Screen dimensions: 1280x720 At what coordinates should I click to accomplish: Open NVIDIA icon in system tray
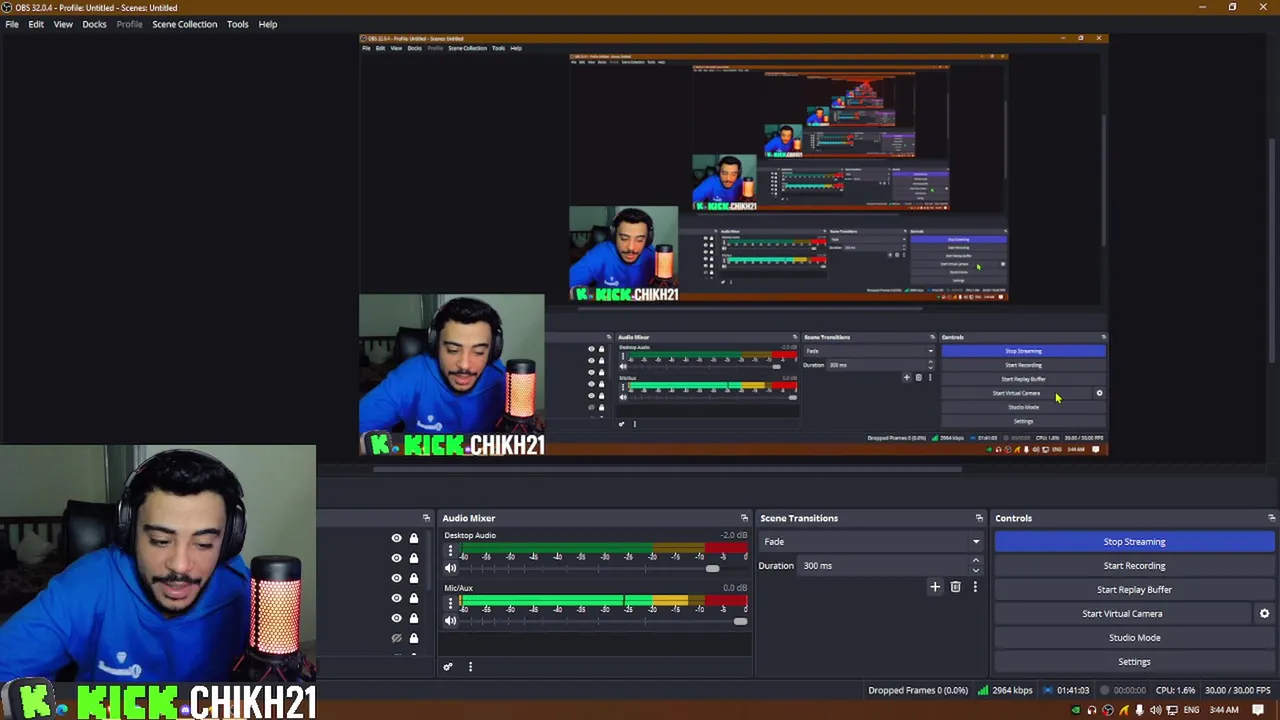[x=1076, y=711]
